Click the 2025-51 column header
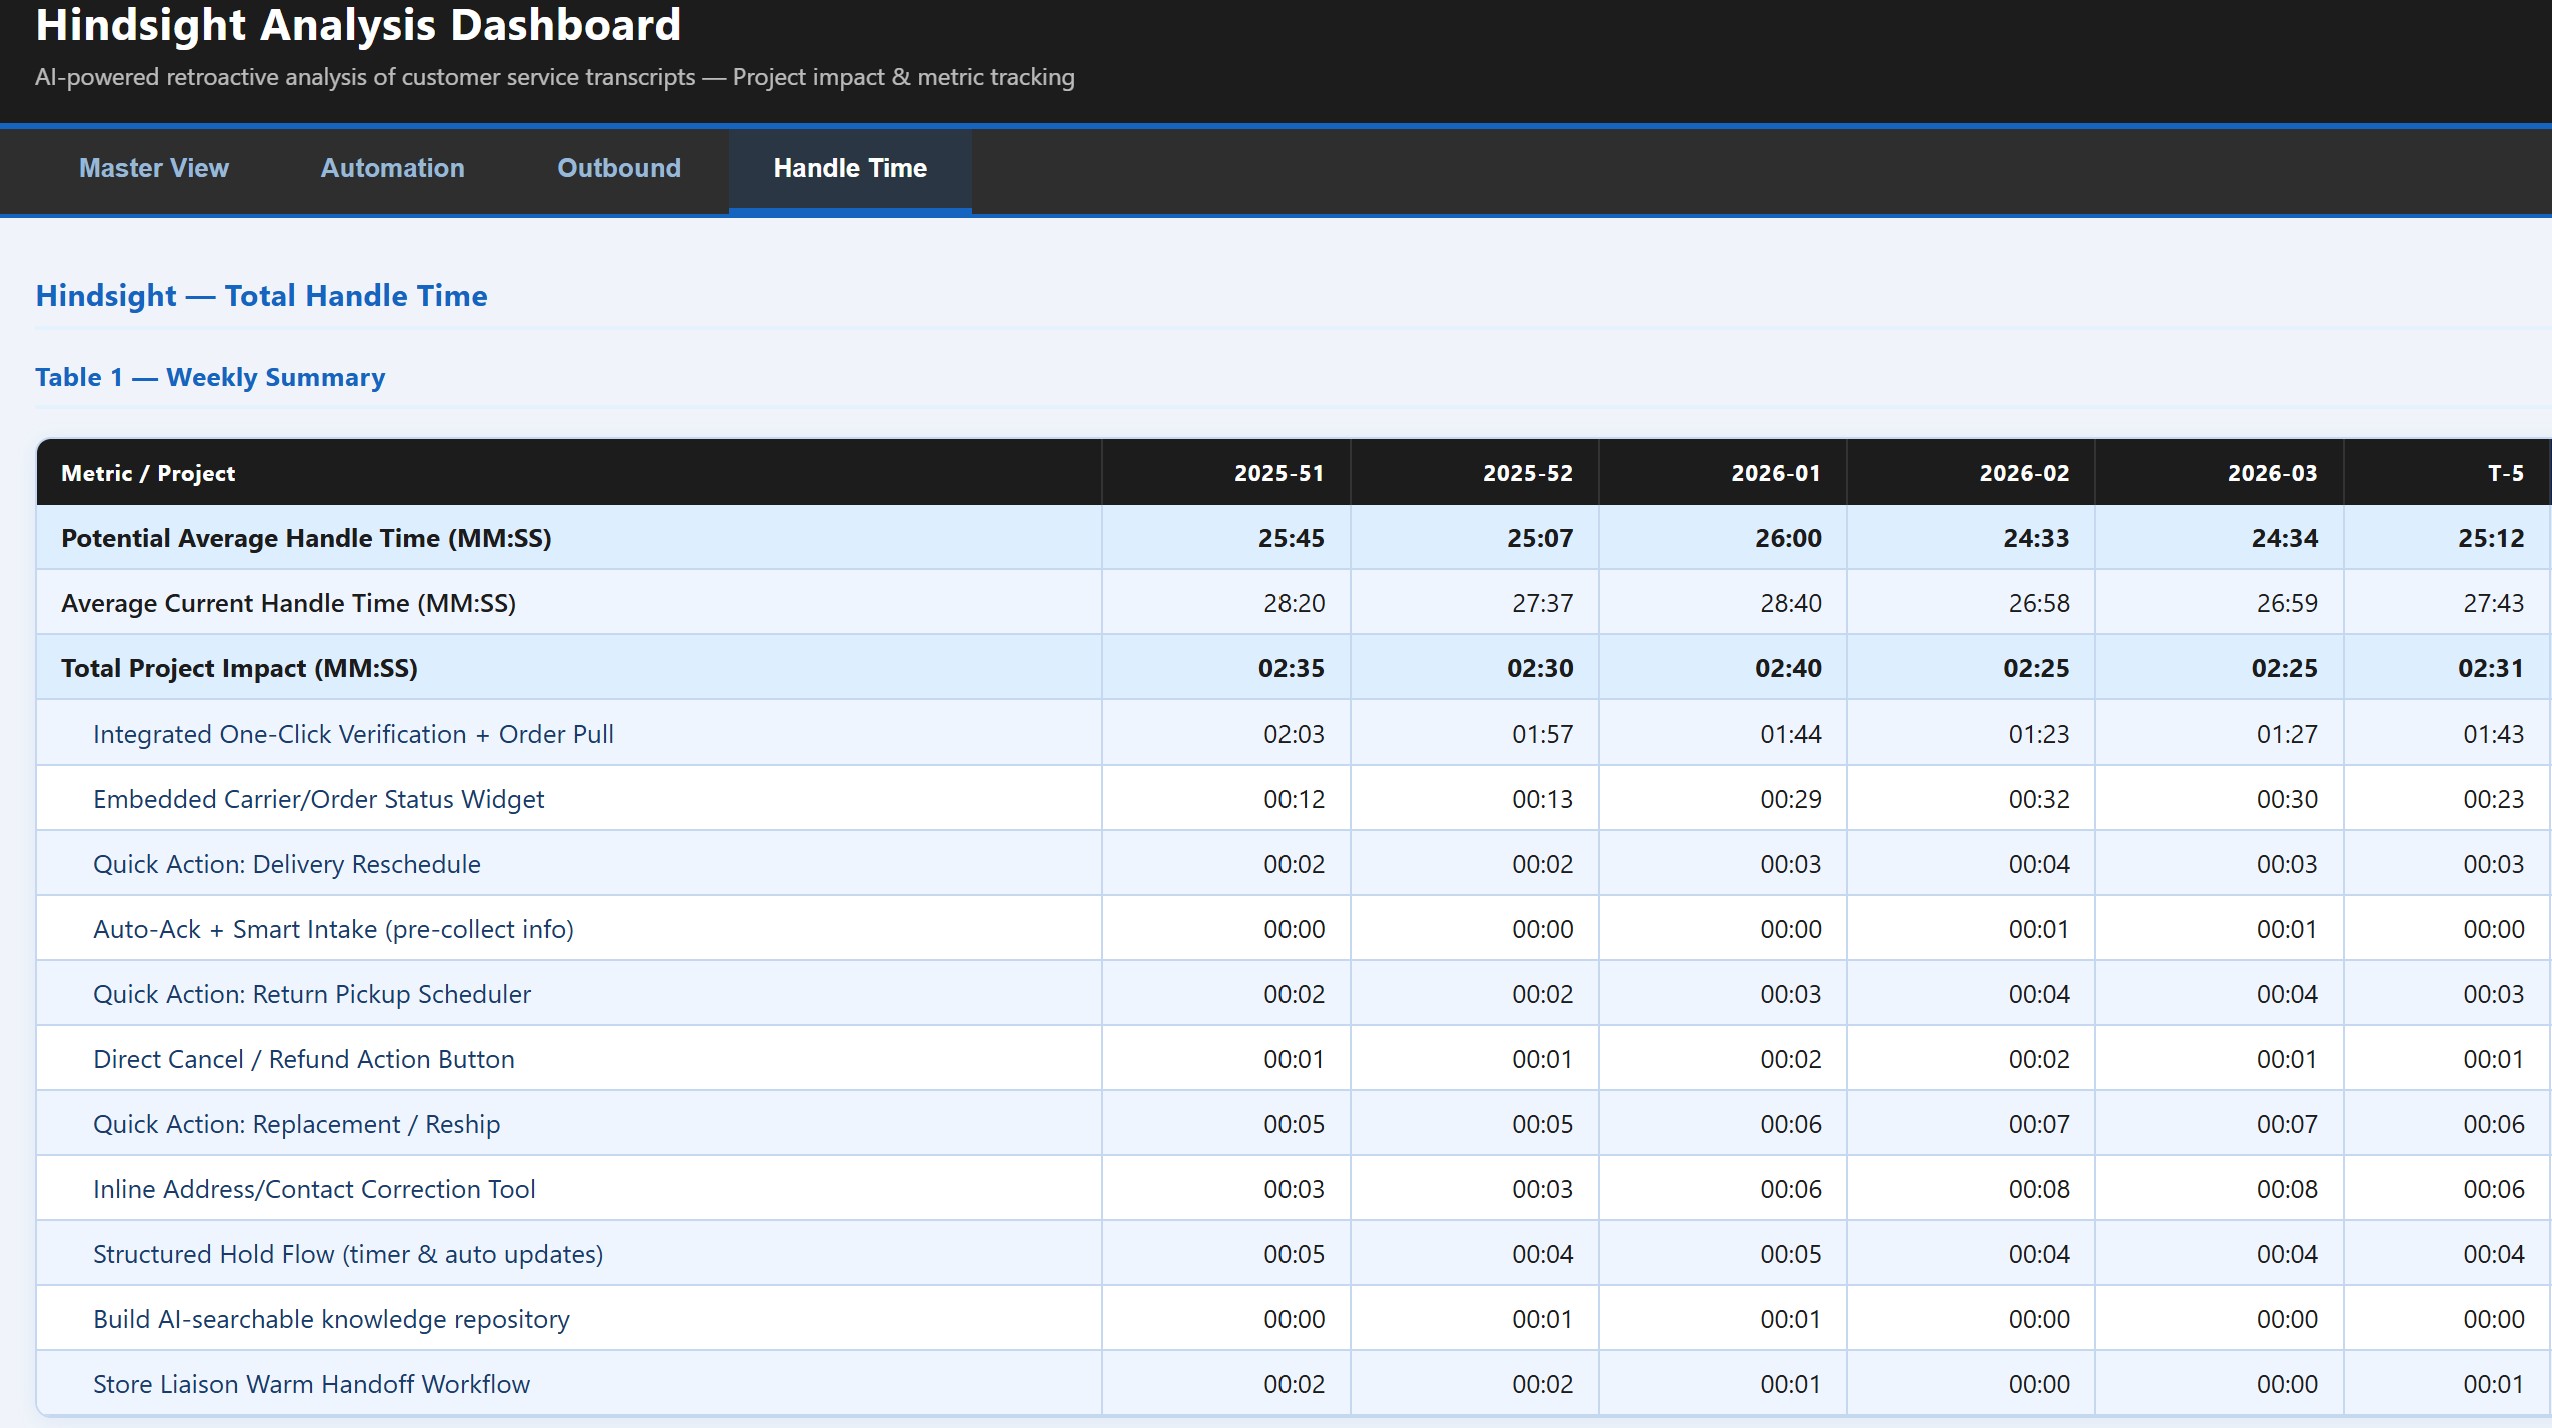Screen dimensions: 2552x1428 tap(1278, 473)
